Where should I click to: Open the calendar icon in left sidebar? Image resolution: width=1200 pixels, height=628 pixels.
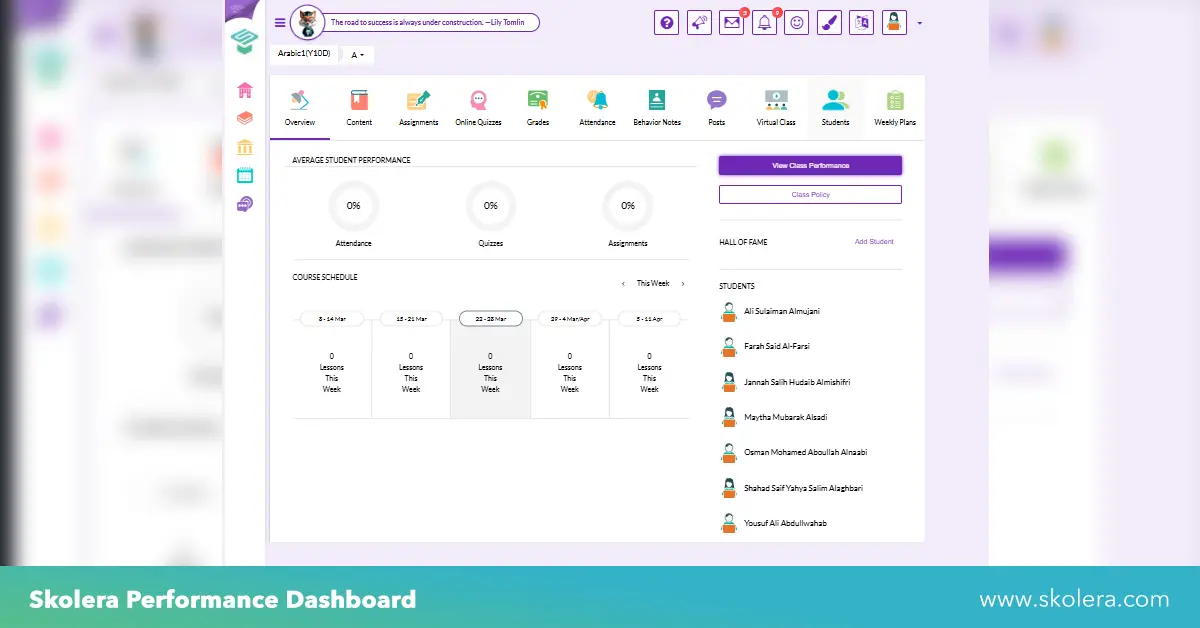(x=245, y=175)
